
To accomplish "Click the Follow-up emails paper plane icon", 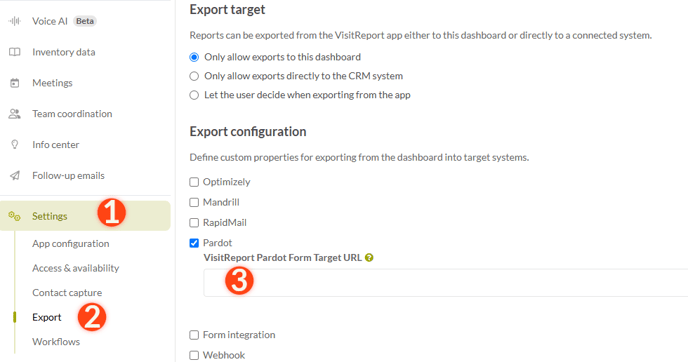I will (14, 176).
